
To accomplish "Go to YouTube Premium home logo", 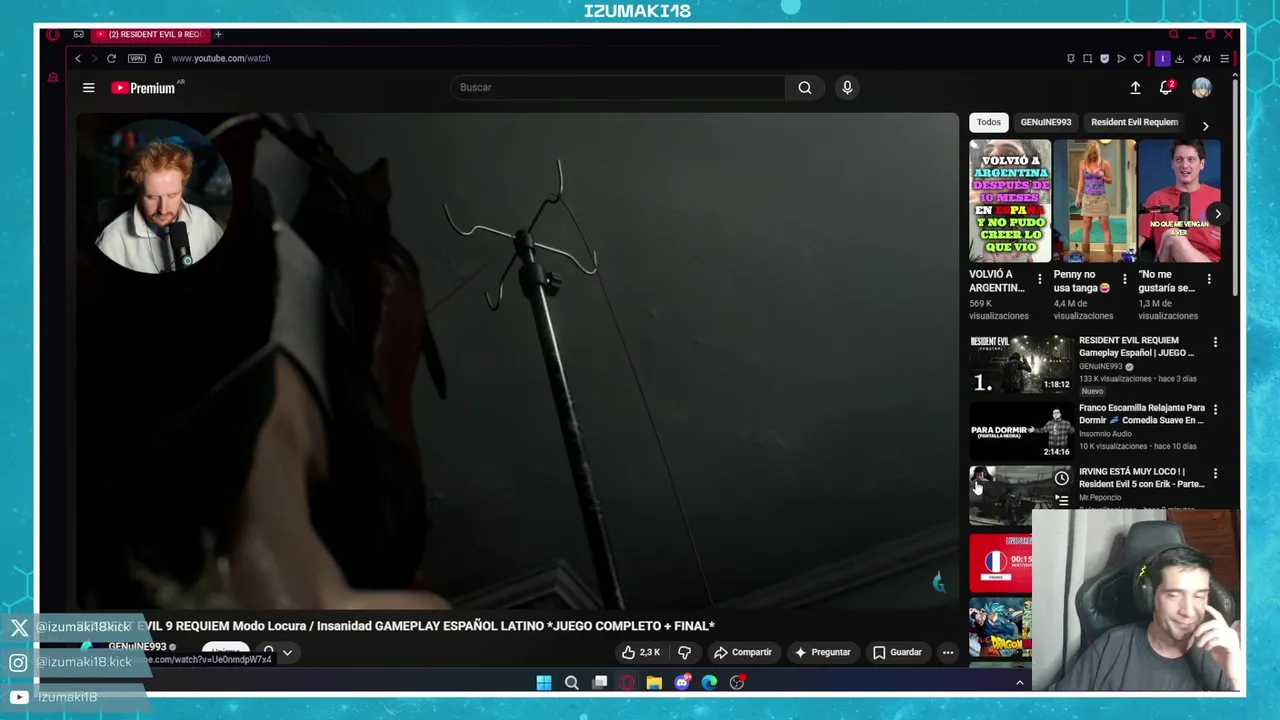I will pyautogui.click(x=143, y=88).
